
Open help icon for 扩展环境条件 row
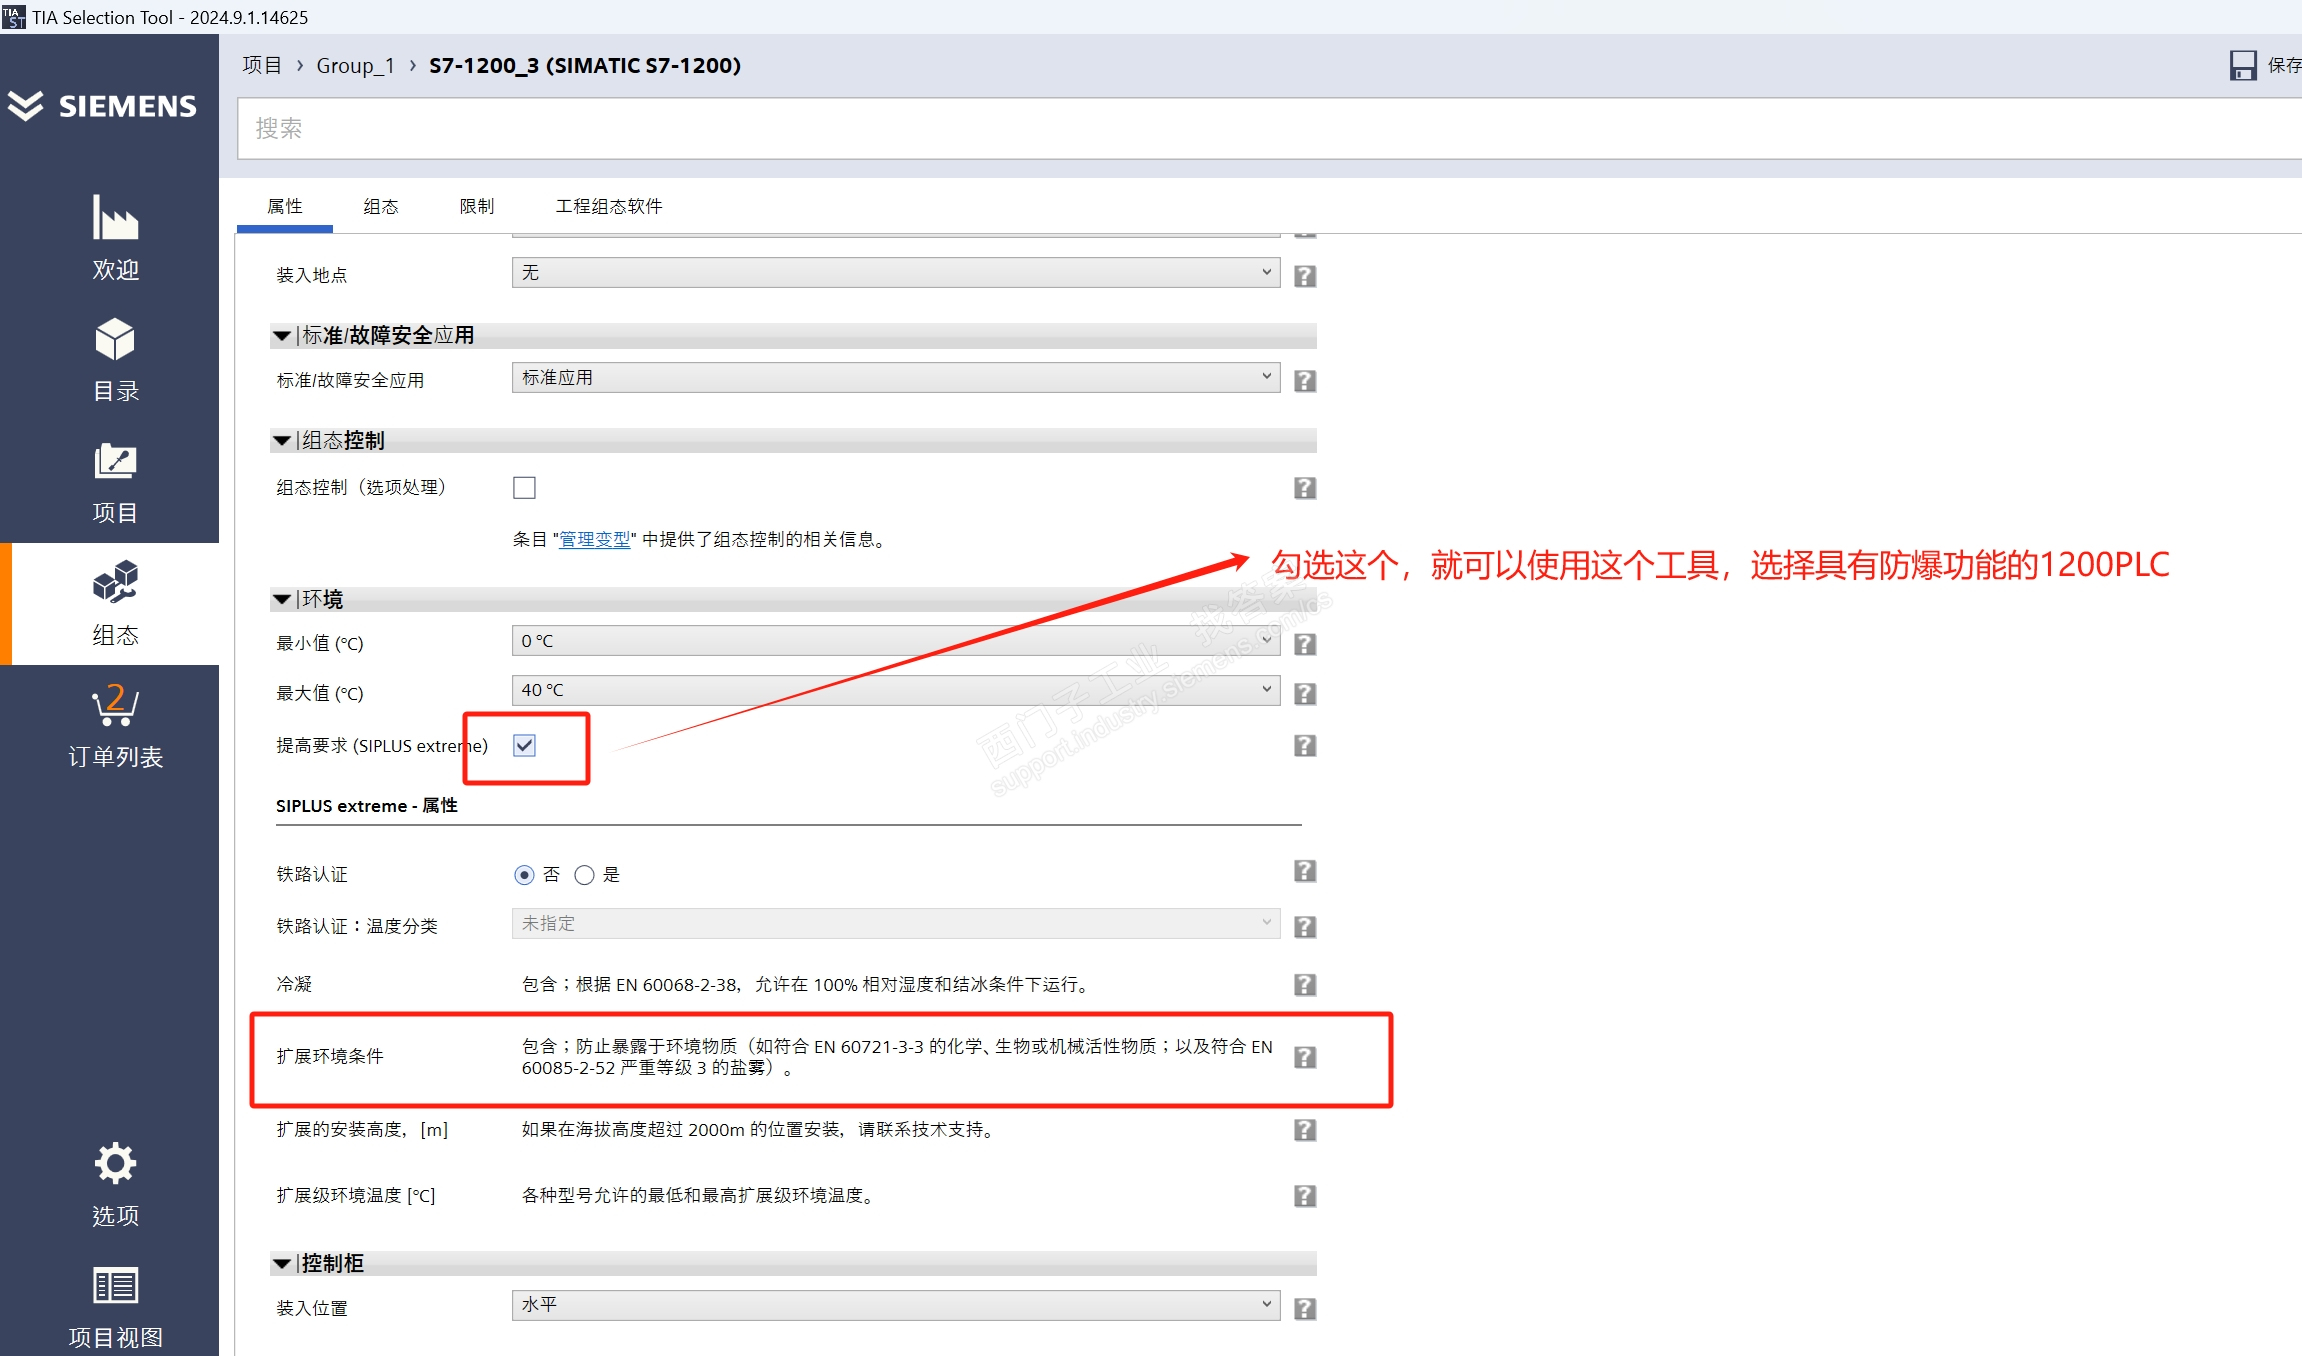(x=1304, y=1057)
